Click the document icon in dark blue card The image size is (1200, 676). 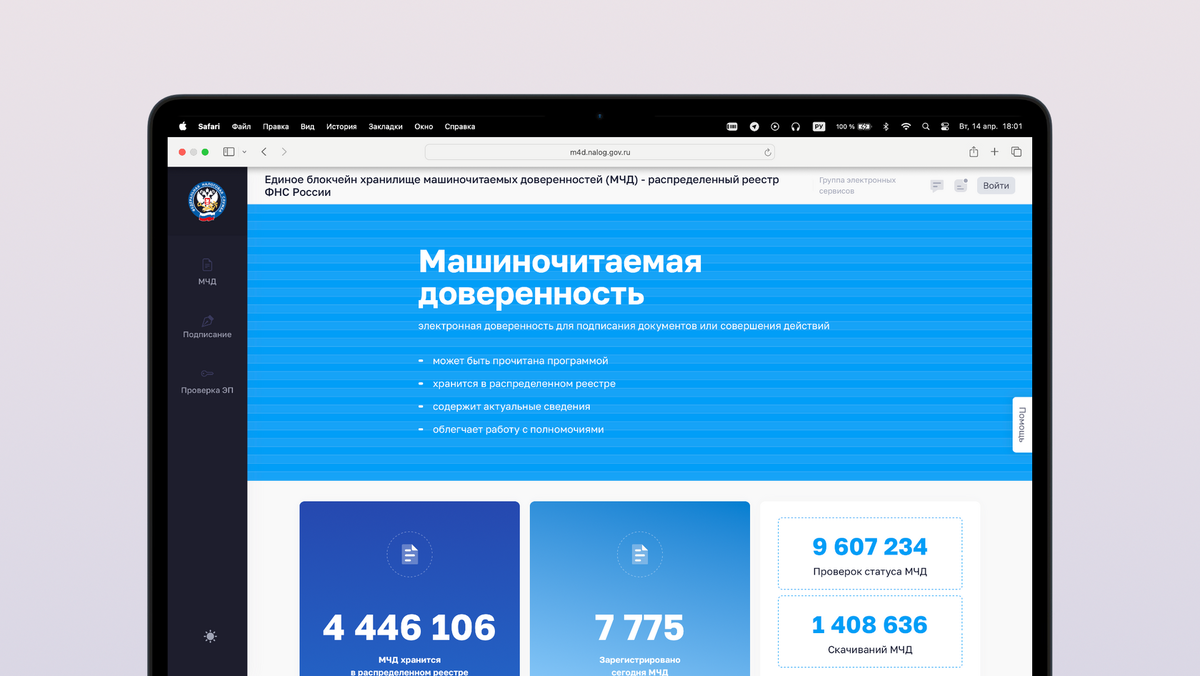(409, 554)
